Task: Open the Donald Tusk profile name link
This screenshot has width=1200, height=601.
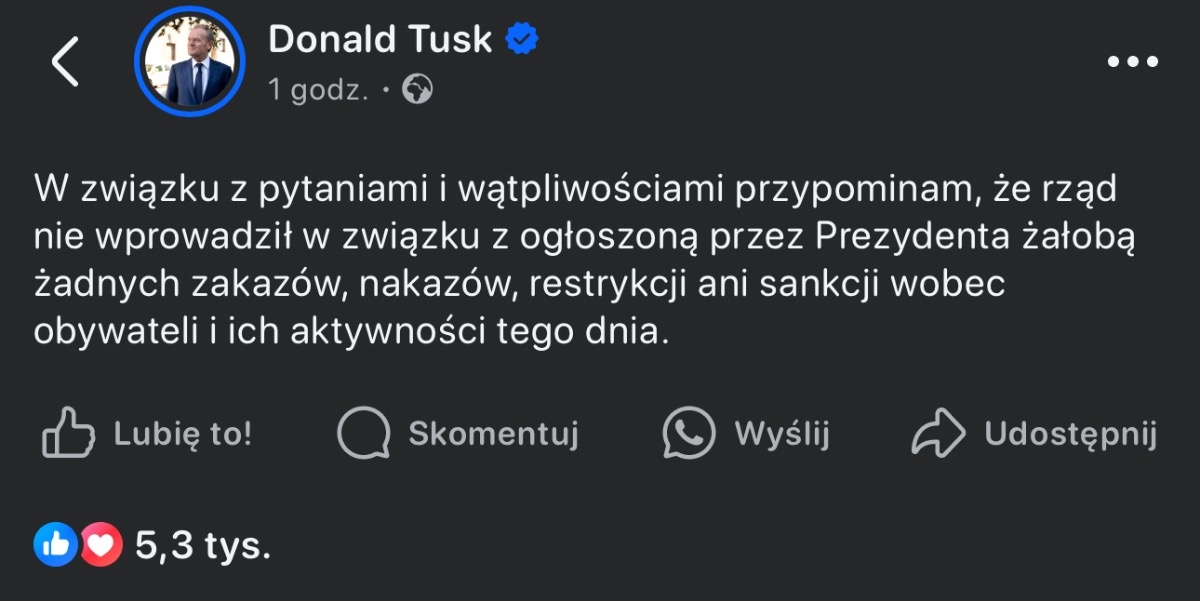Action: point(380,39)
